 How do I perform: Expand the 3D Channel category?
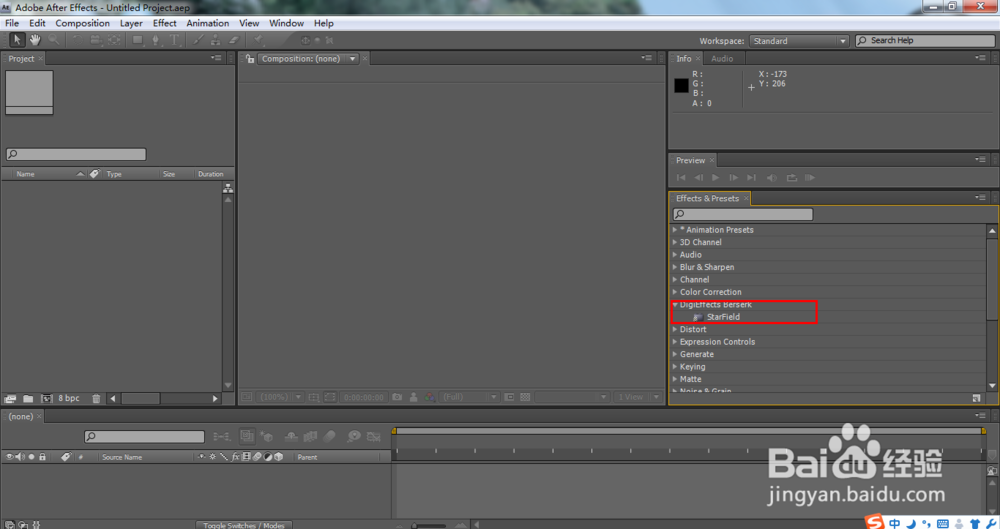pos(675,242)
